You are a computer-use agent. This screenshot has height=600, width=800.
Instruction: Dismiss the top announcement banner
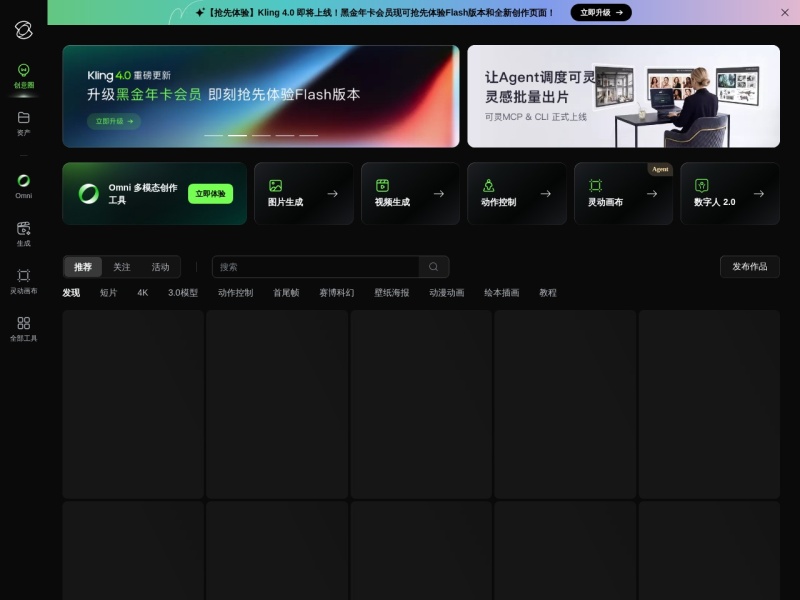coord(785,12)
